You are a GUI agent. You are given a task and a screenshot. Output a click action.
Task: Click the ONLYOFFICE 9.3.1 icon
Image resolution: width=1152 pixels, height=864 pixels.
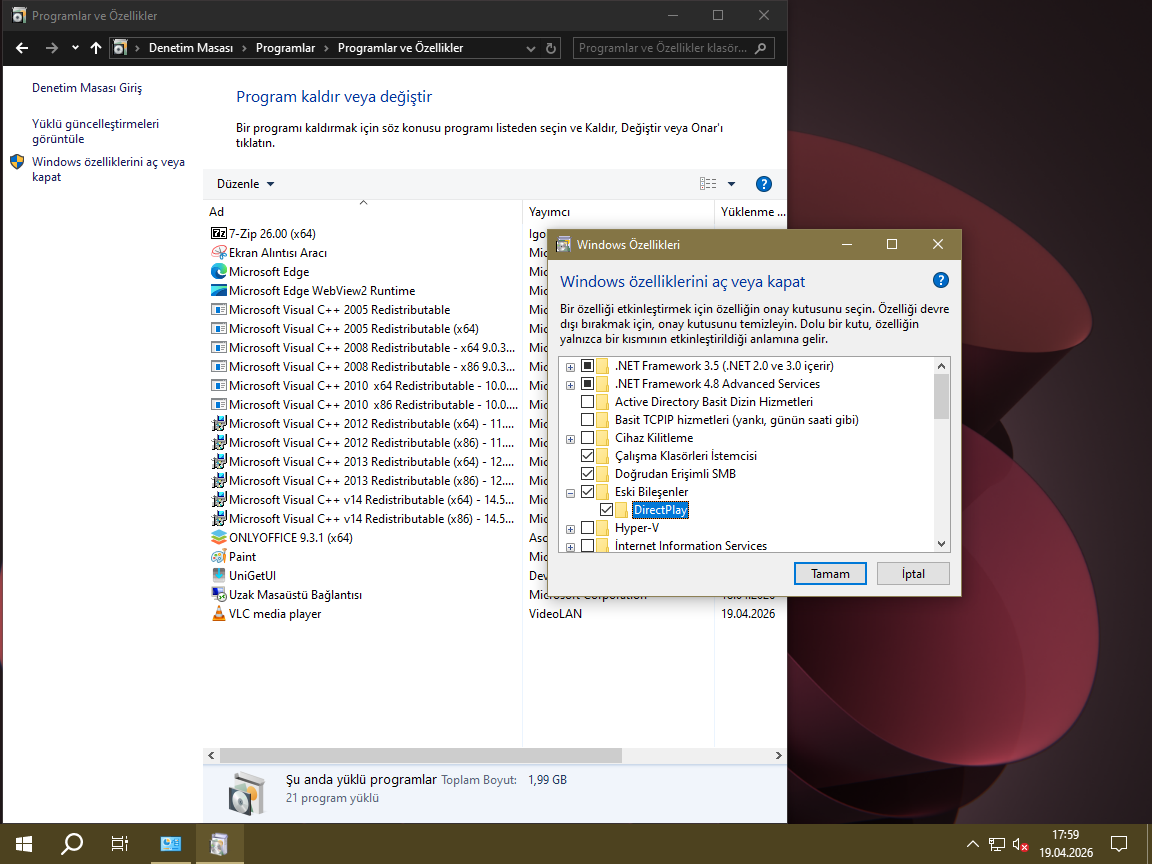(x=219, y=538)
